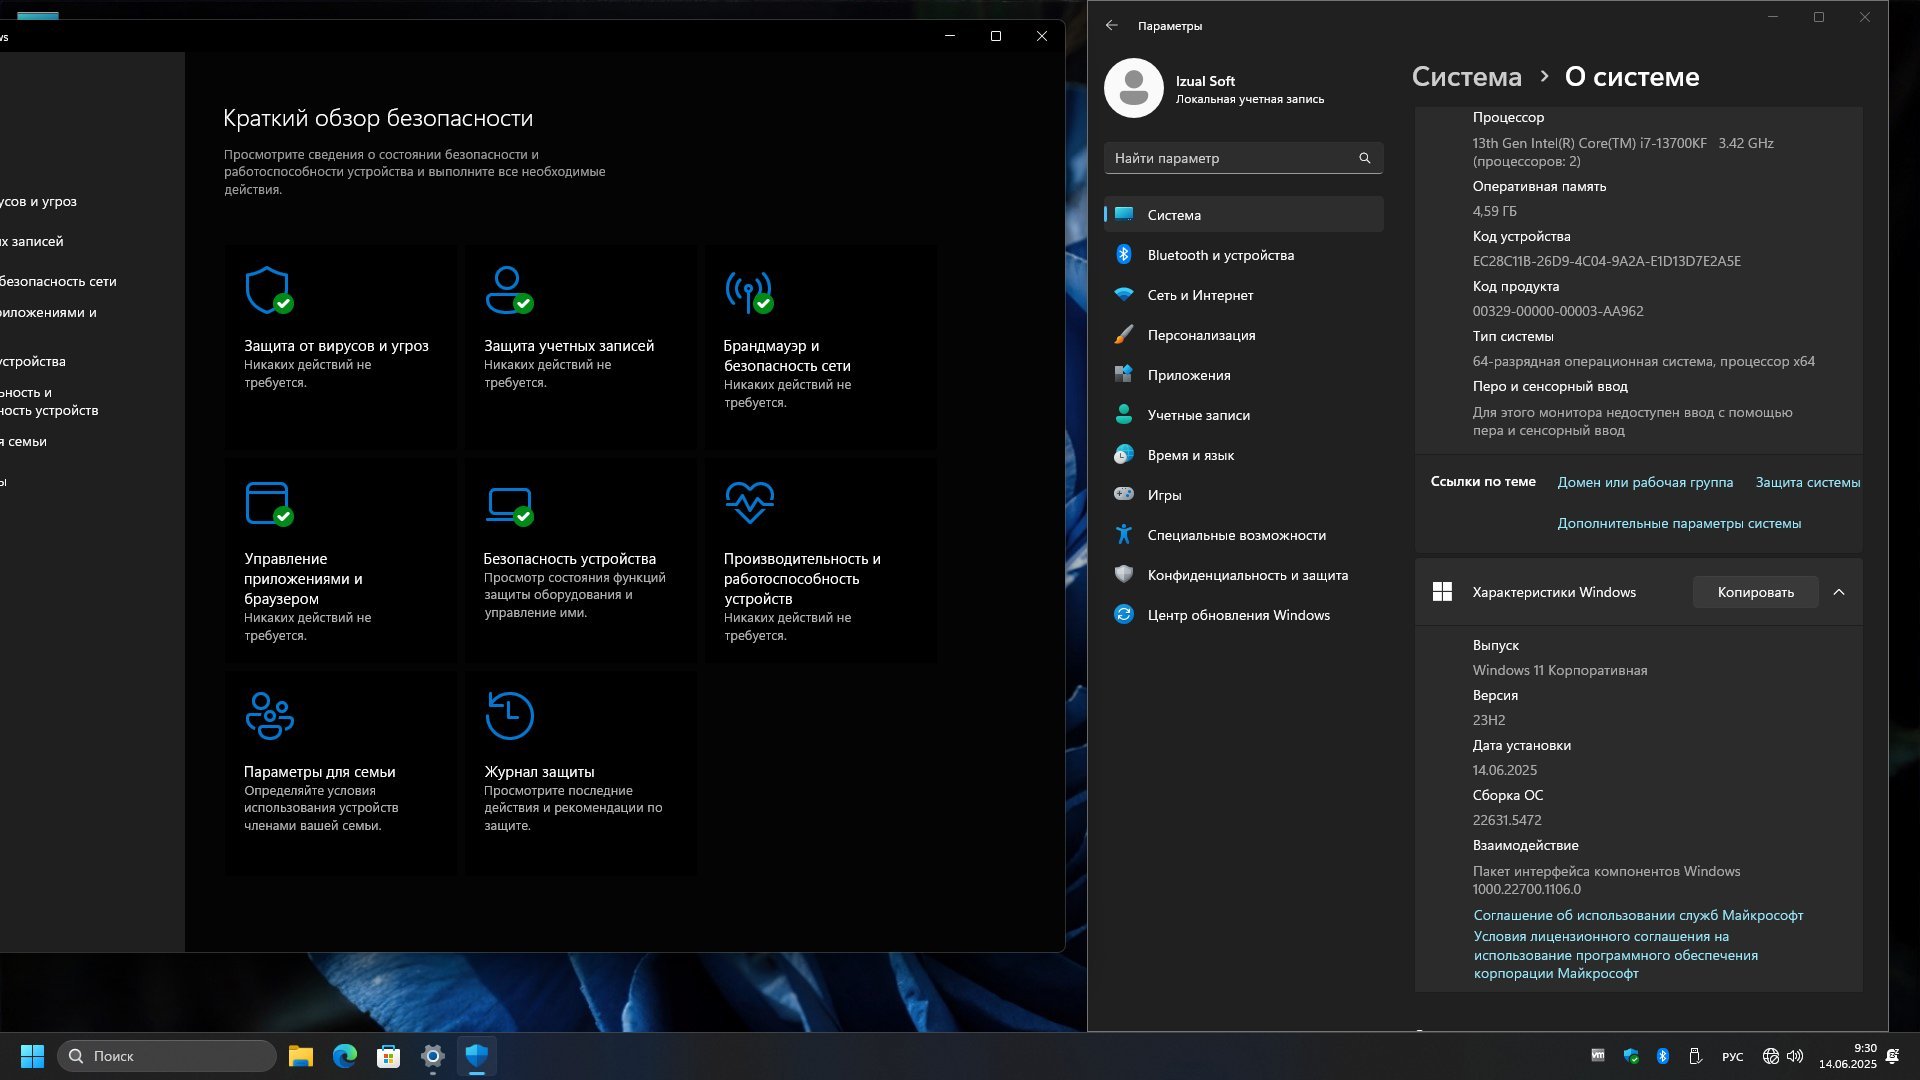1920x1080 pixels.
Task: Click the Izual Soft user avatar
Action: pos(1134,88)
